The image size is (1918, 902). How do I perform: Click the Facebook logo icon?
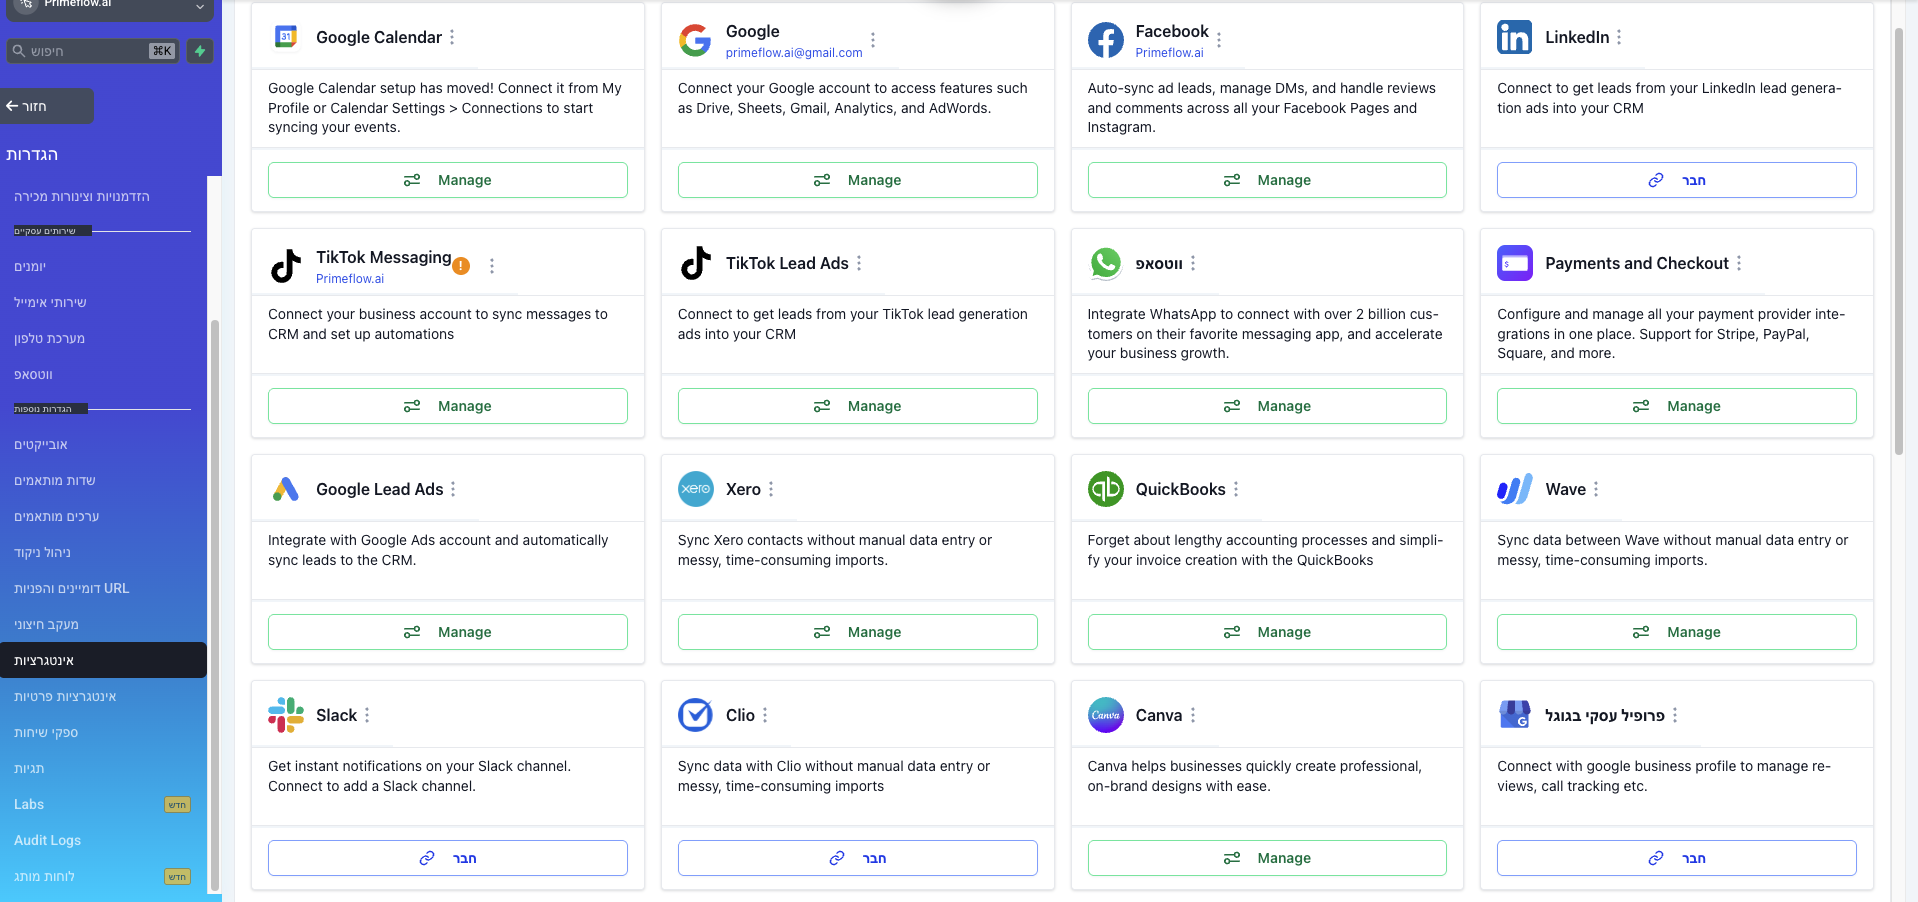pyautogui.click(x=1105, y=40)
